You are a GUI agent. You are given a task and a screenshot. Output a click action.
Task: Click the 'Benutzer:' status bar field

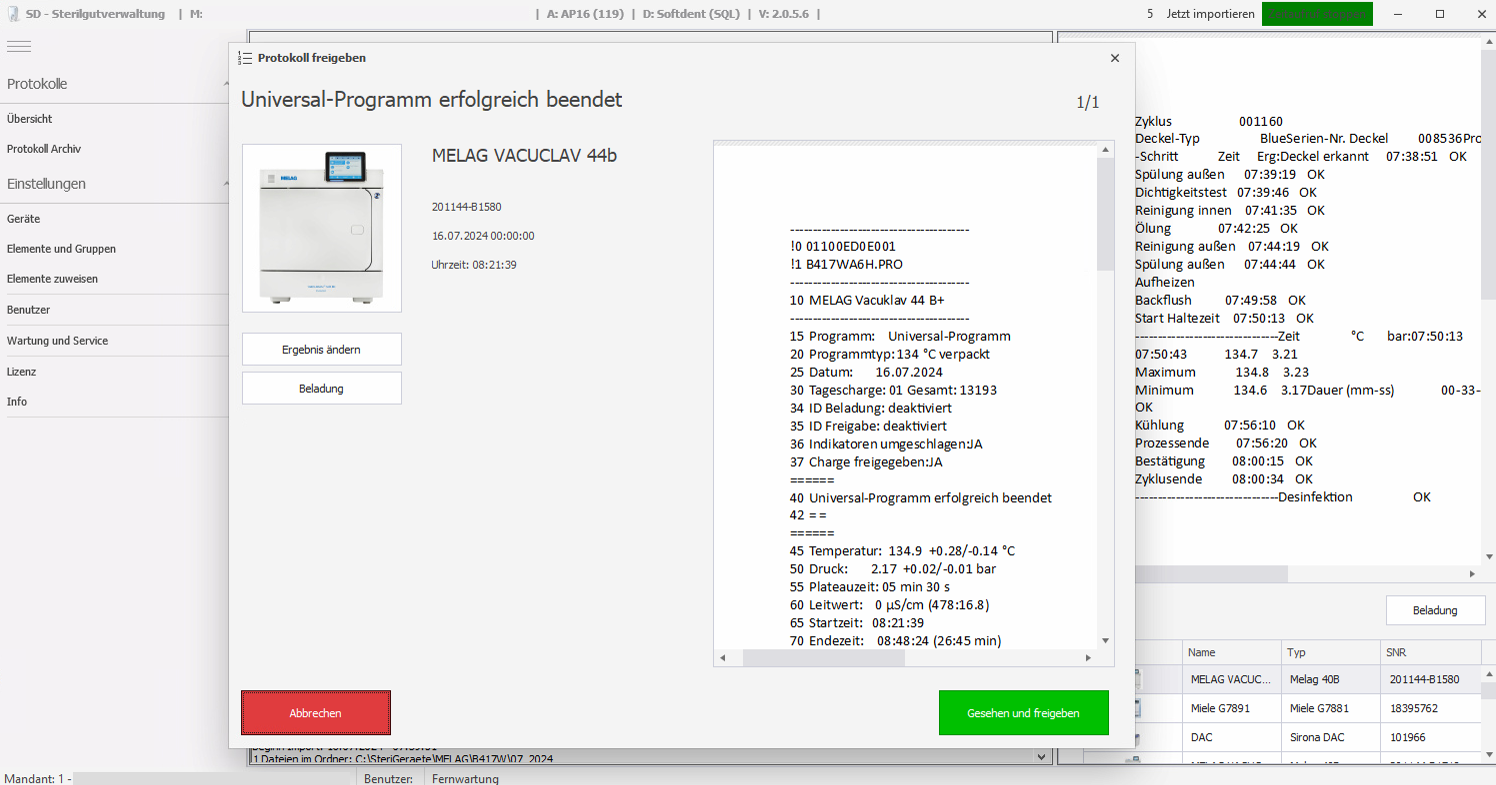pyautogui.click(x=389, y=778)
